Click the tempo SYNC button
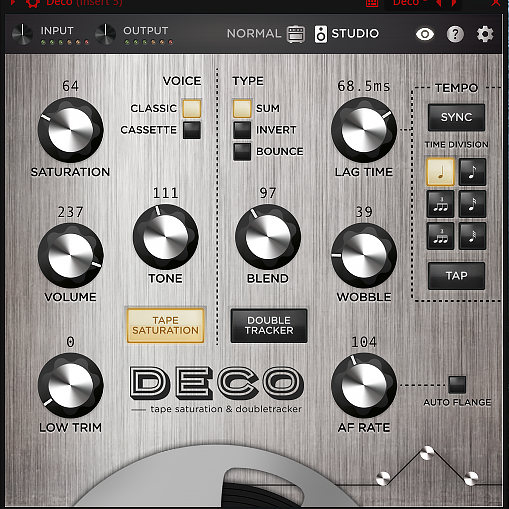The width and height of the screenshot is (509, 509). (x=456, y=117)
